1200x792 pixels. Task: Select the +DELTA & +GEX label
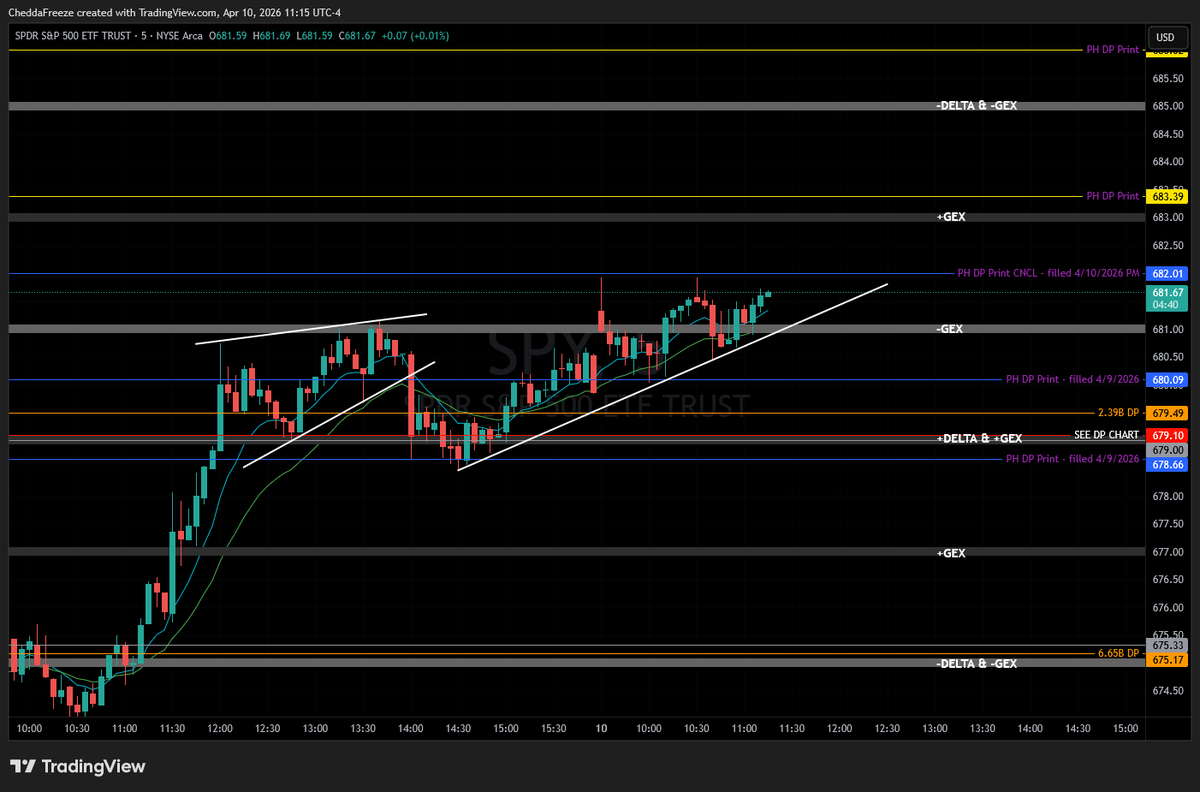(979, 439)
